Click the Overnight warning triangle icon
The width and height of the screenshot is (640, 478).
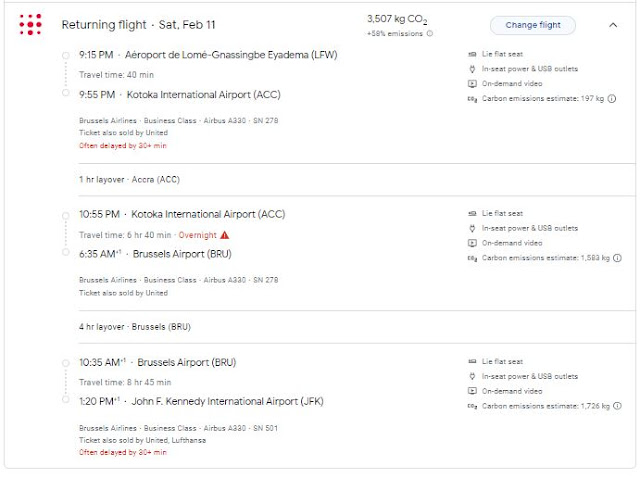coord(224,235)
